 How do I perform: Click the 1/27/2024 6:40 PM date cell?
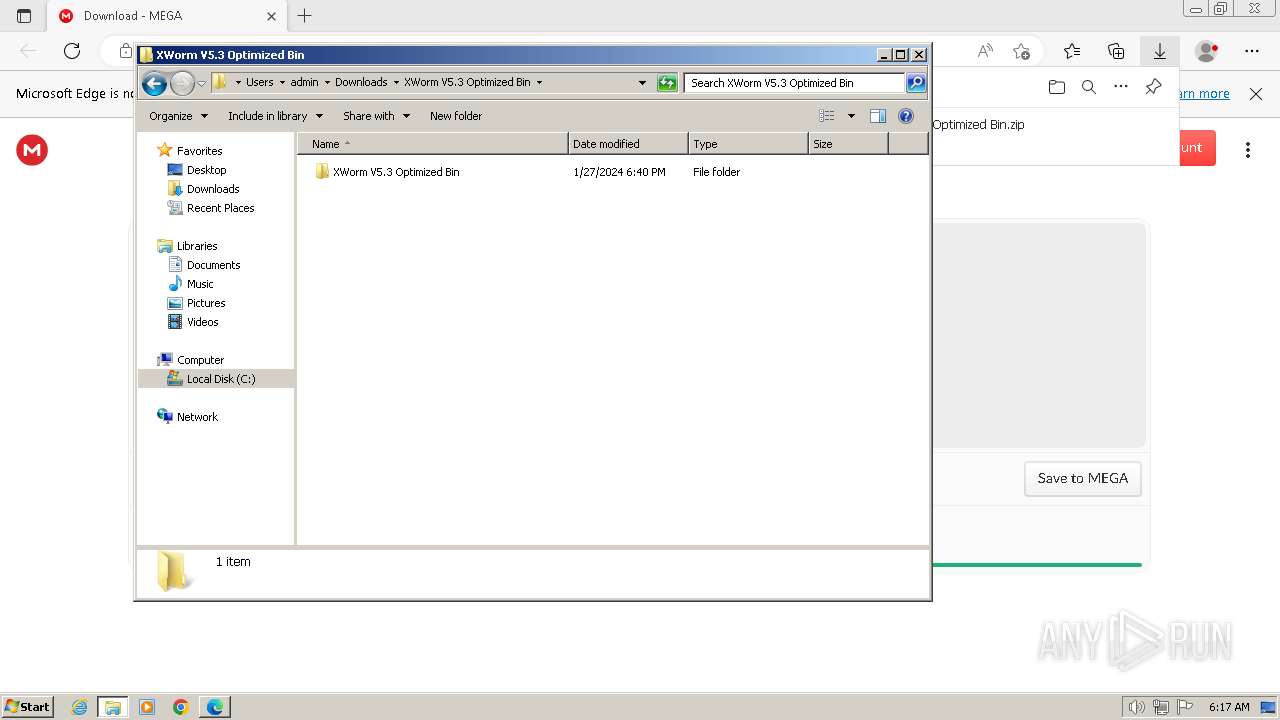click(619, 172)
